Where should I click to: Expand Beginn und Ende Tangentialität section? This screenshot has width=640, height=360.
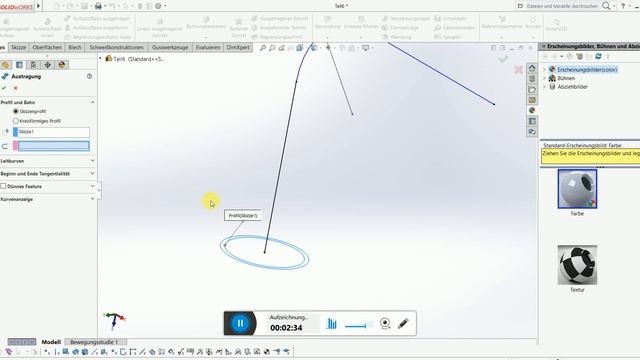point(93,173)
